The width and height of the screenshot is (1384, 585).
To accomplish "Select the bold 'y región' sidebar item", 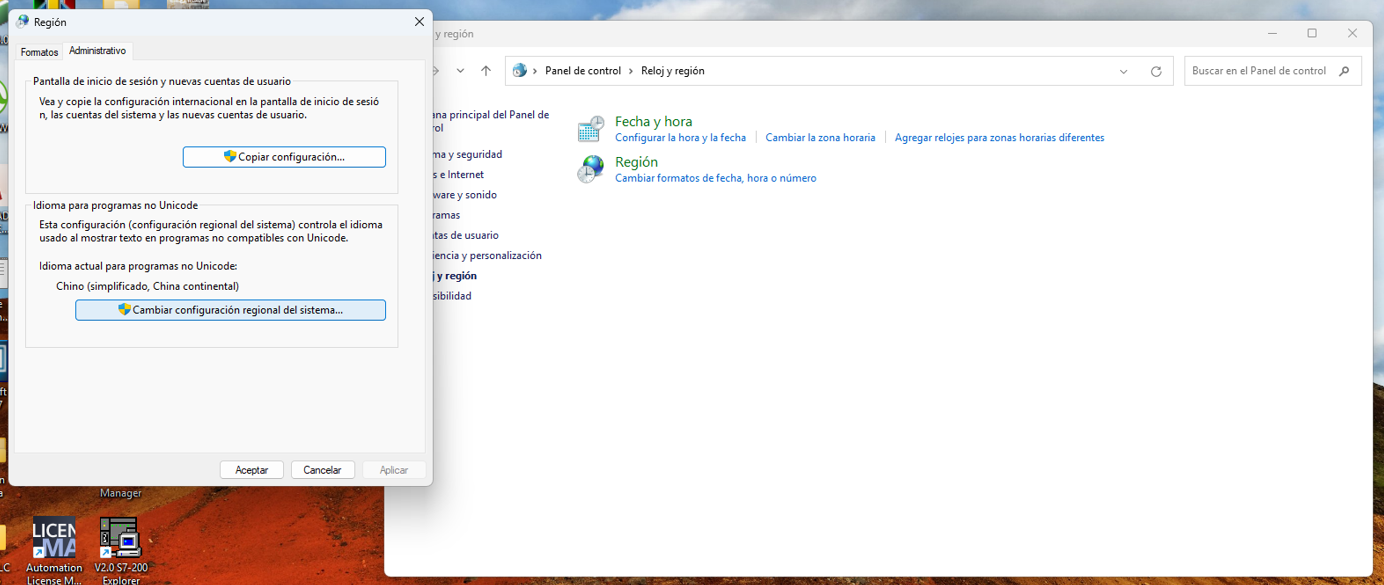I will tap(455, 276).
